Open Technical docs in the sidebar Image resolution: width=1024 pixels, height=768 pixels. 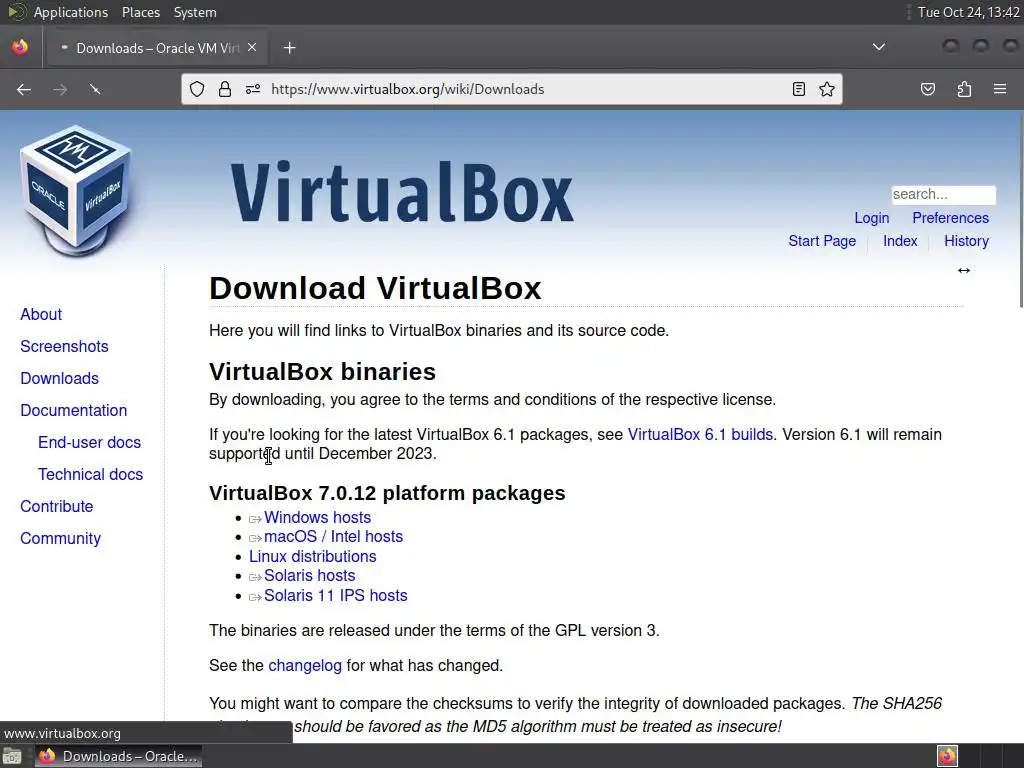coord(90,475)
